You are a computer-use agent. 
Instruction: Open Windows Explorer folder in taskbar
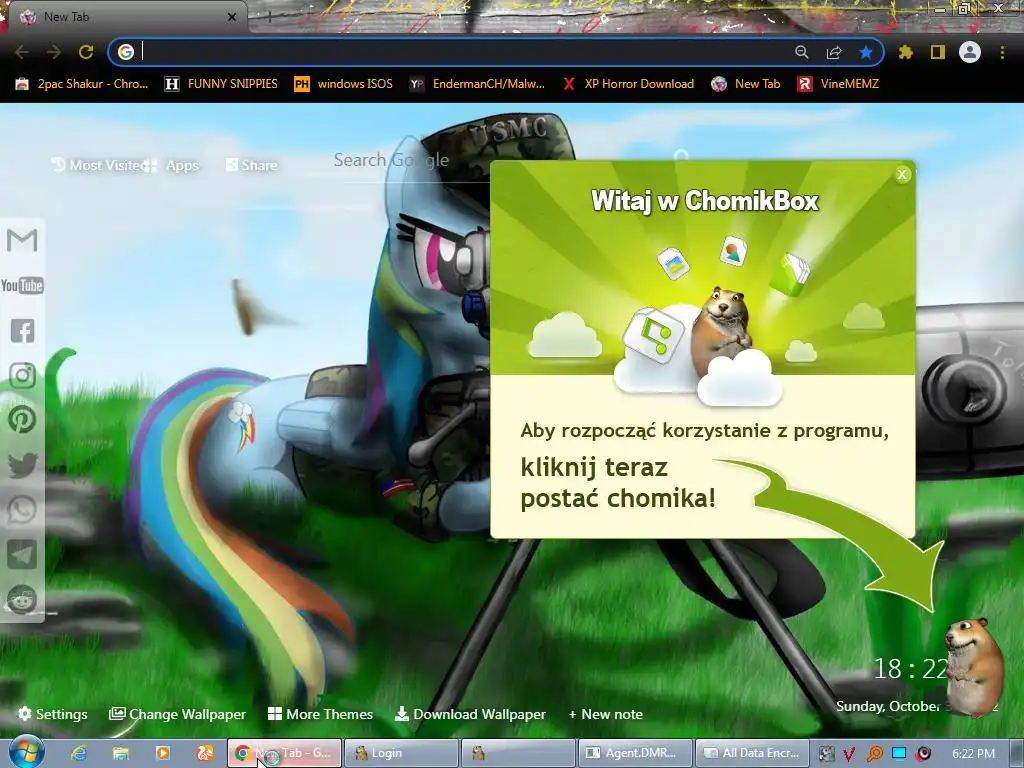tap(121, 753)
